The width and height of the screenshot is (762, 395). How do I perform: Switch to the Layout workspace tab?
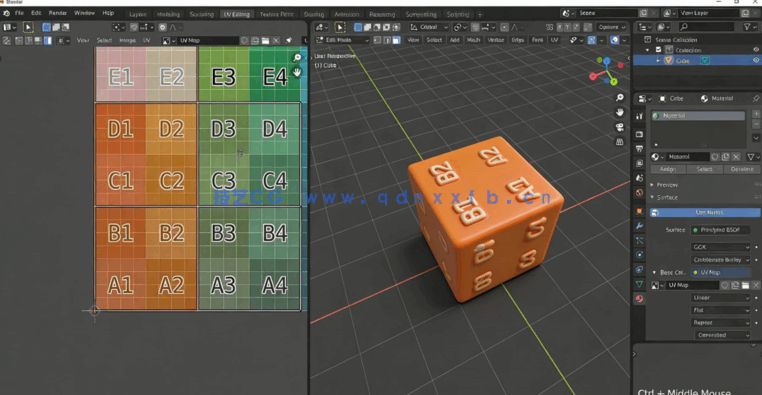point(138,14)
